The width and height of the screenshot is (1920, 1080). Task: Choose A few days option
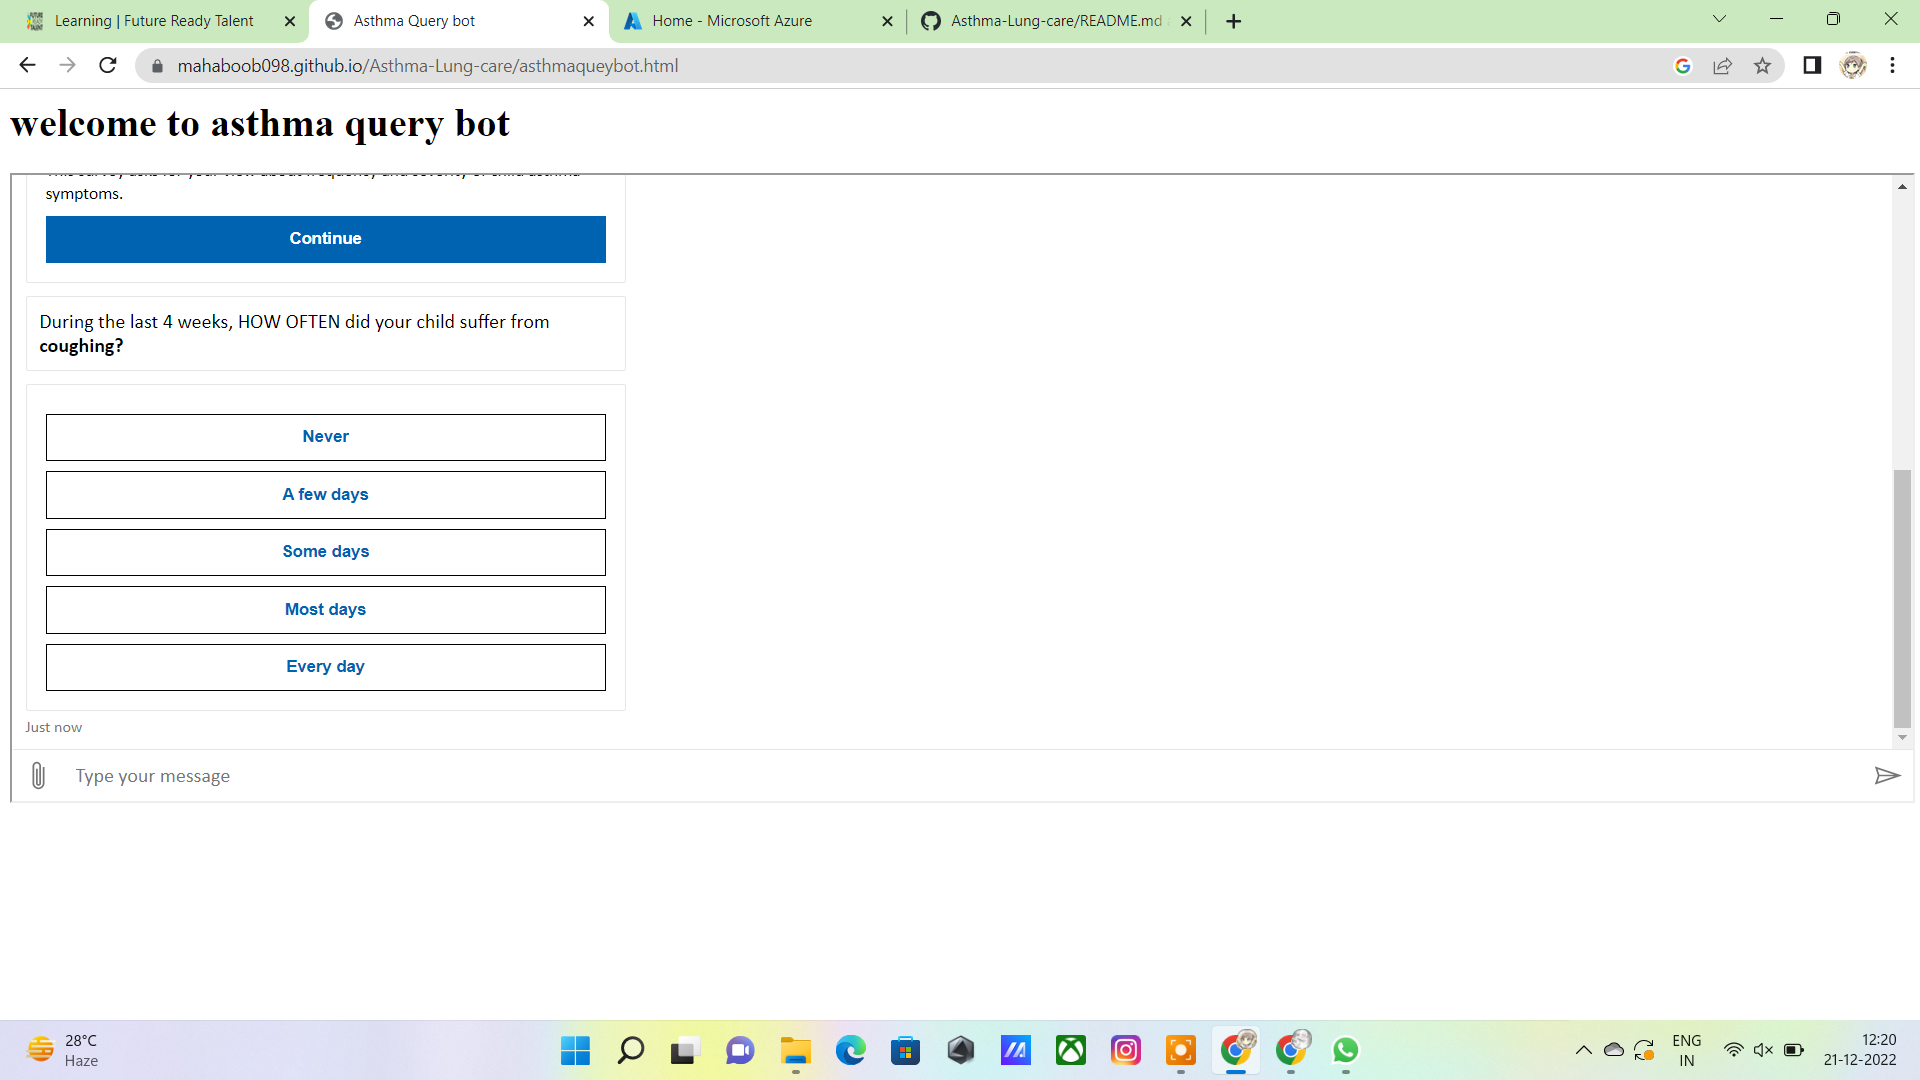[326, 495]
